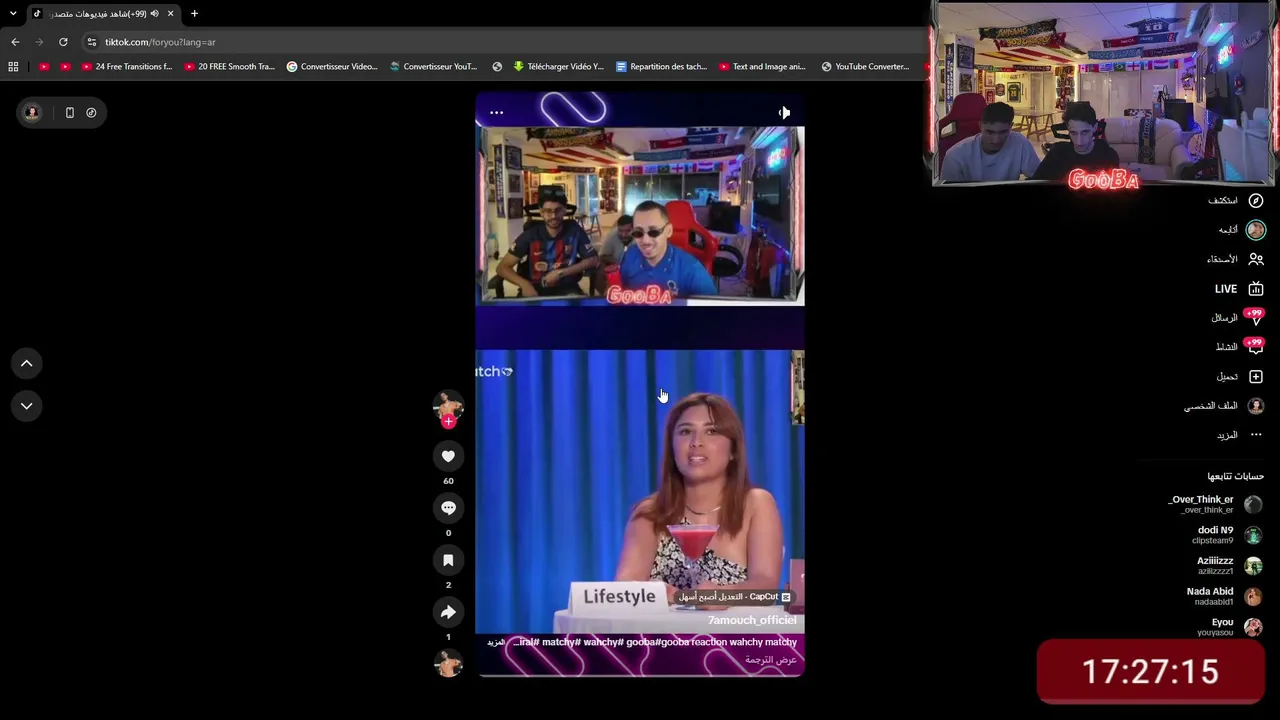Open Upload (تحميل) with the plus icon
1280x720 pixels.
1240,377
